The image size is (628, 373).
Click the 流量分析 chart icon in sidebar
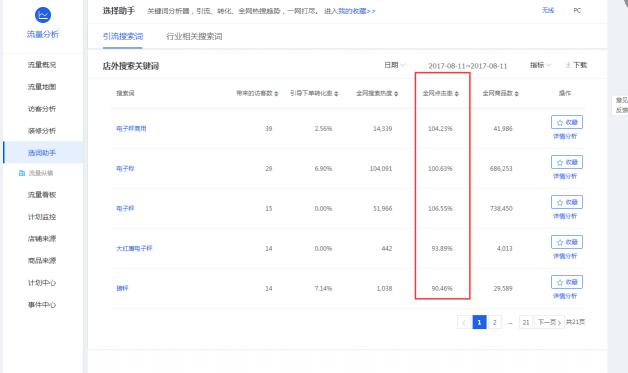pyautogui.click(x=43, y=15)
